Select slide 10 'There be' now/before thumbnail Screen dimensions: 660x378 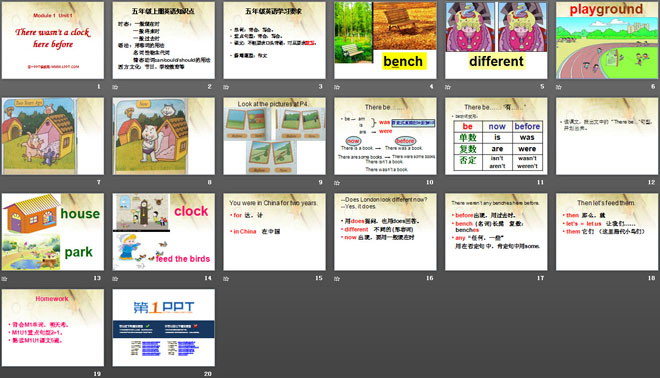385,136
